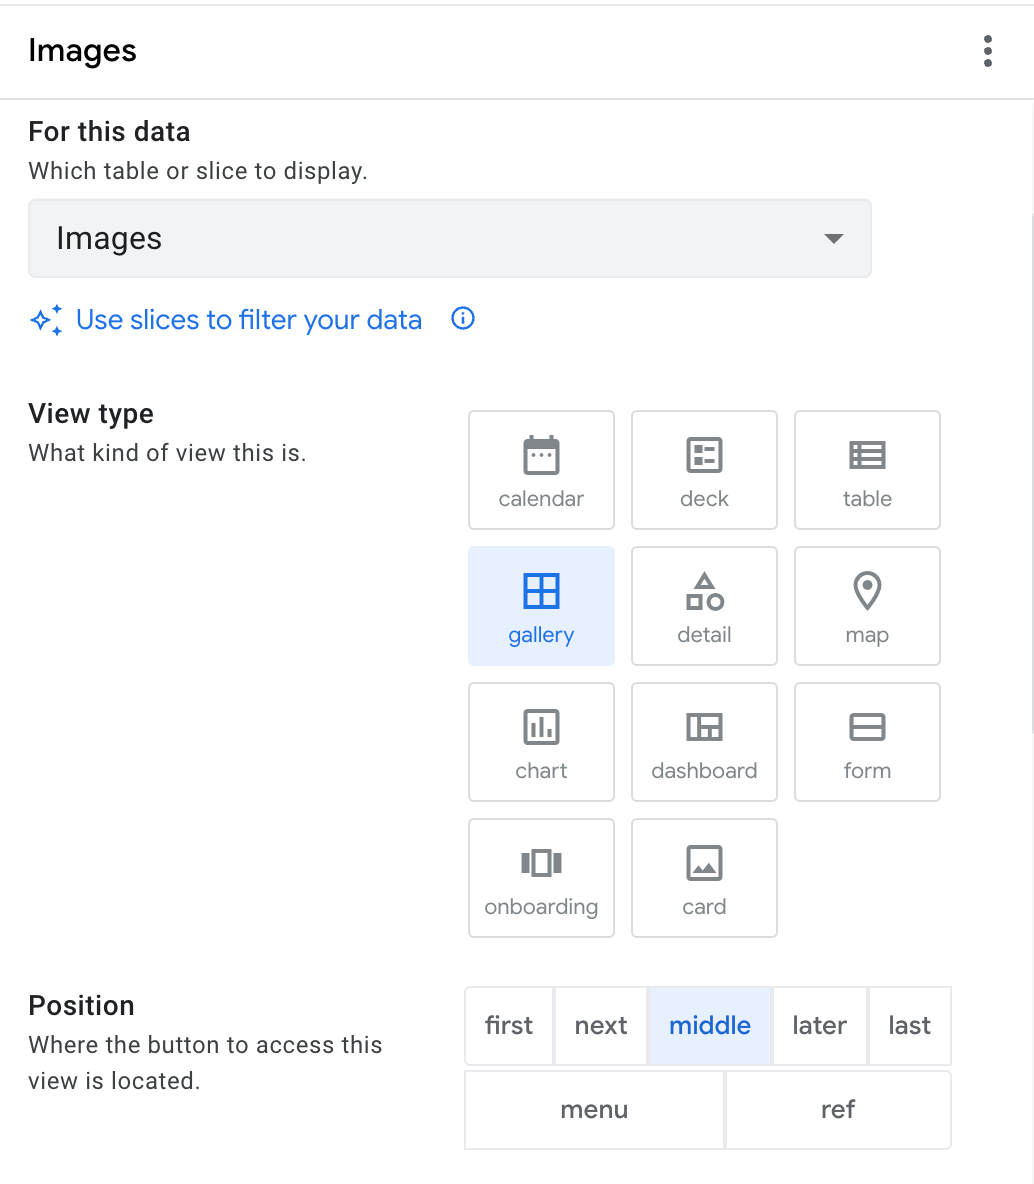Viewport: 1034px width, 1184px height.
Task: Set position to next
Action: tap(601, 1026)
